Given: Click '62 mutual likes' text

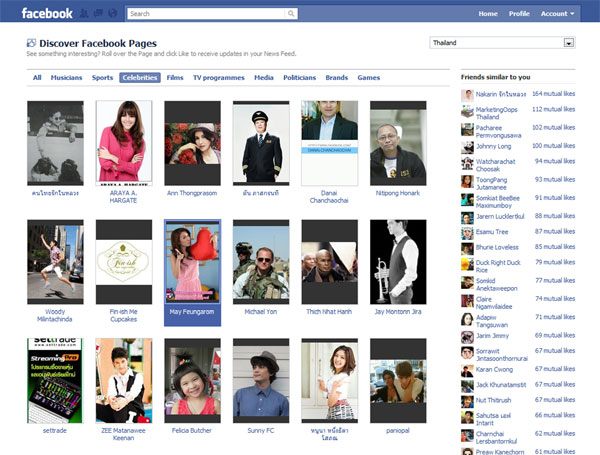Looking at the screenshot, I should coord(555,434).
